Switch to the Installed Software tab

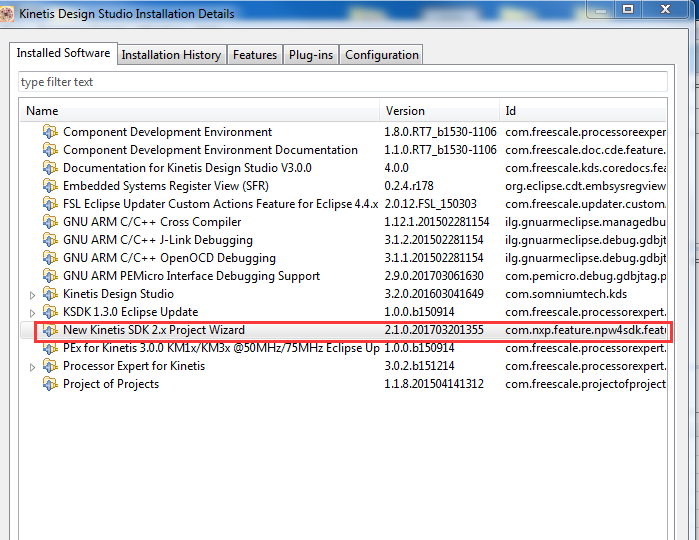(x=63, y=53)
